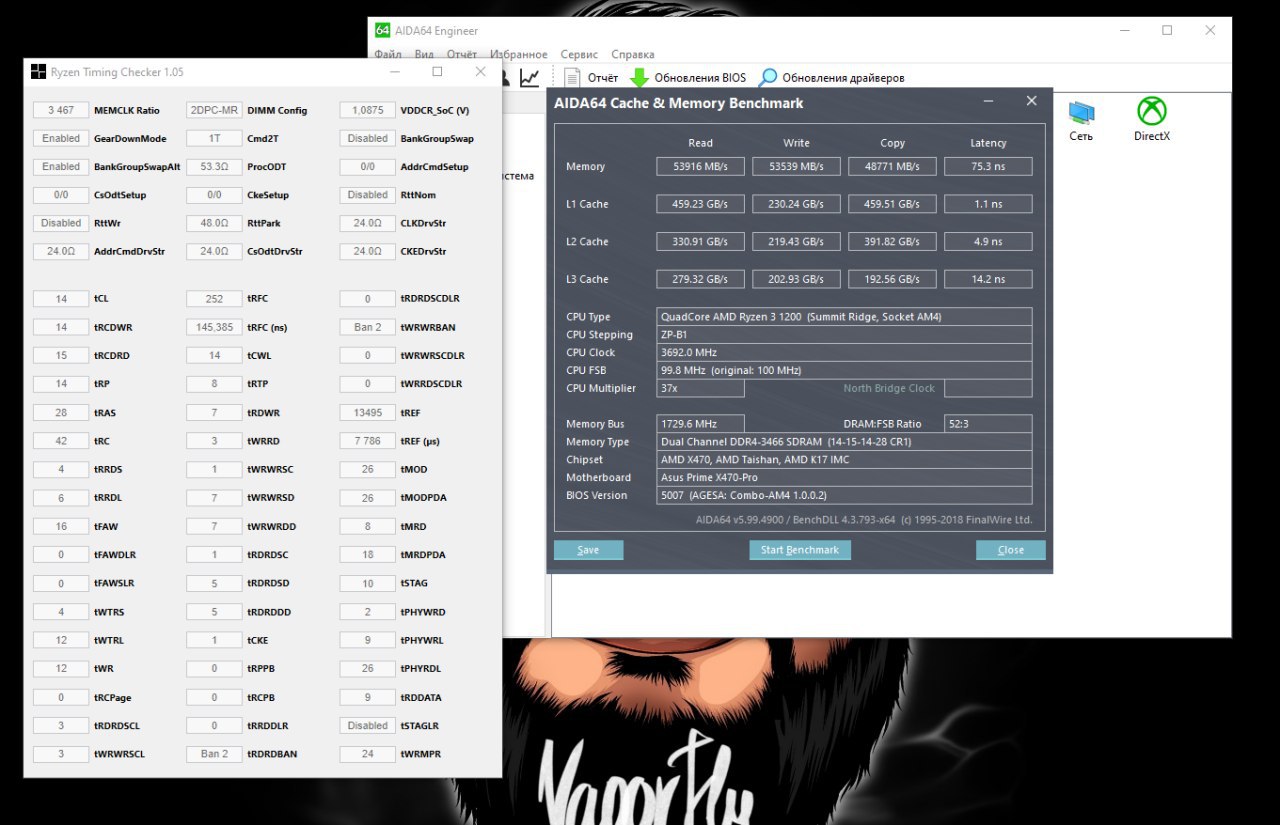Minimize the Cache & Memory Benchmark dialog
This screenshot has height=825, width=1280.
coord(988,102)
